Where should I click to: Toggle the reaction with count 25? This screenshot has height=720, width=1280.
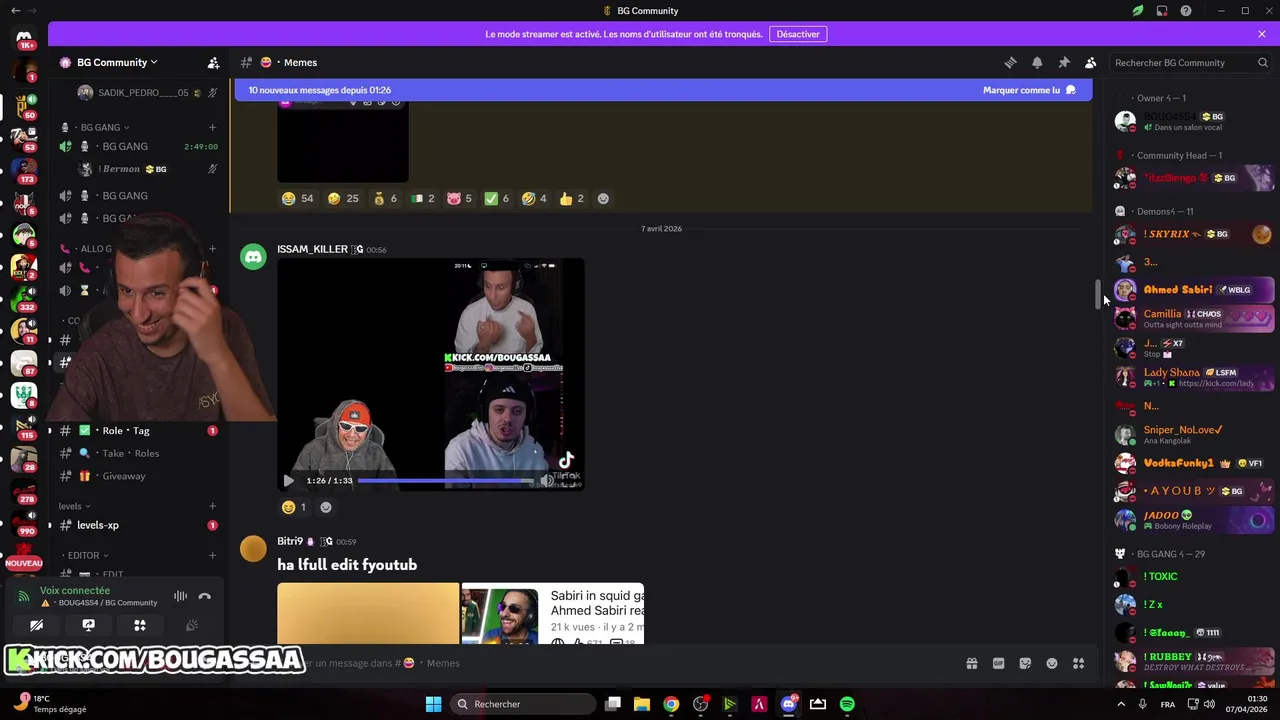[343, 198]
